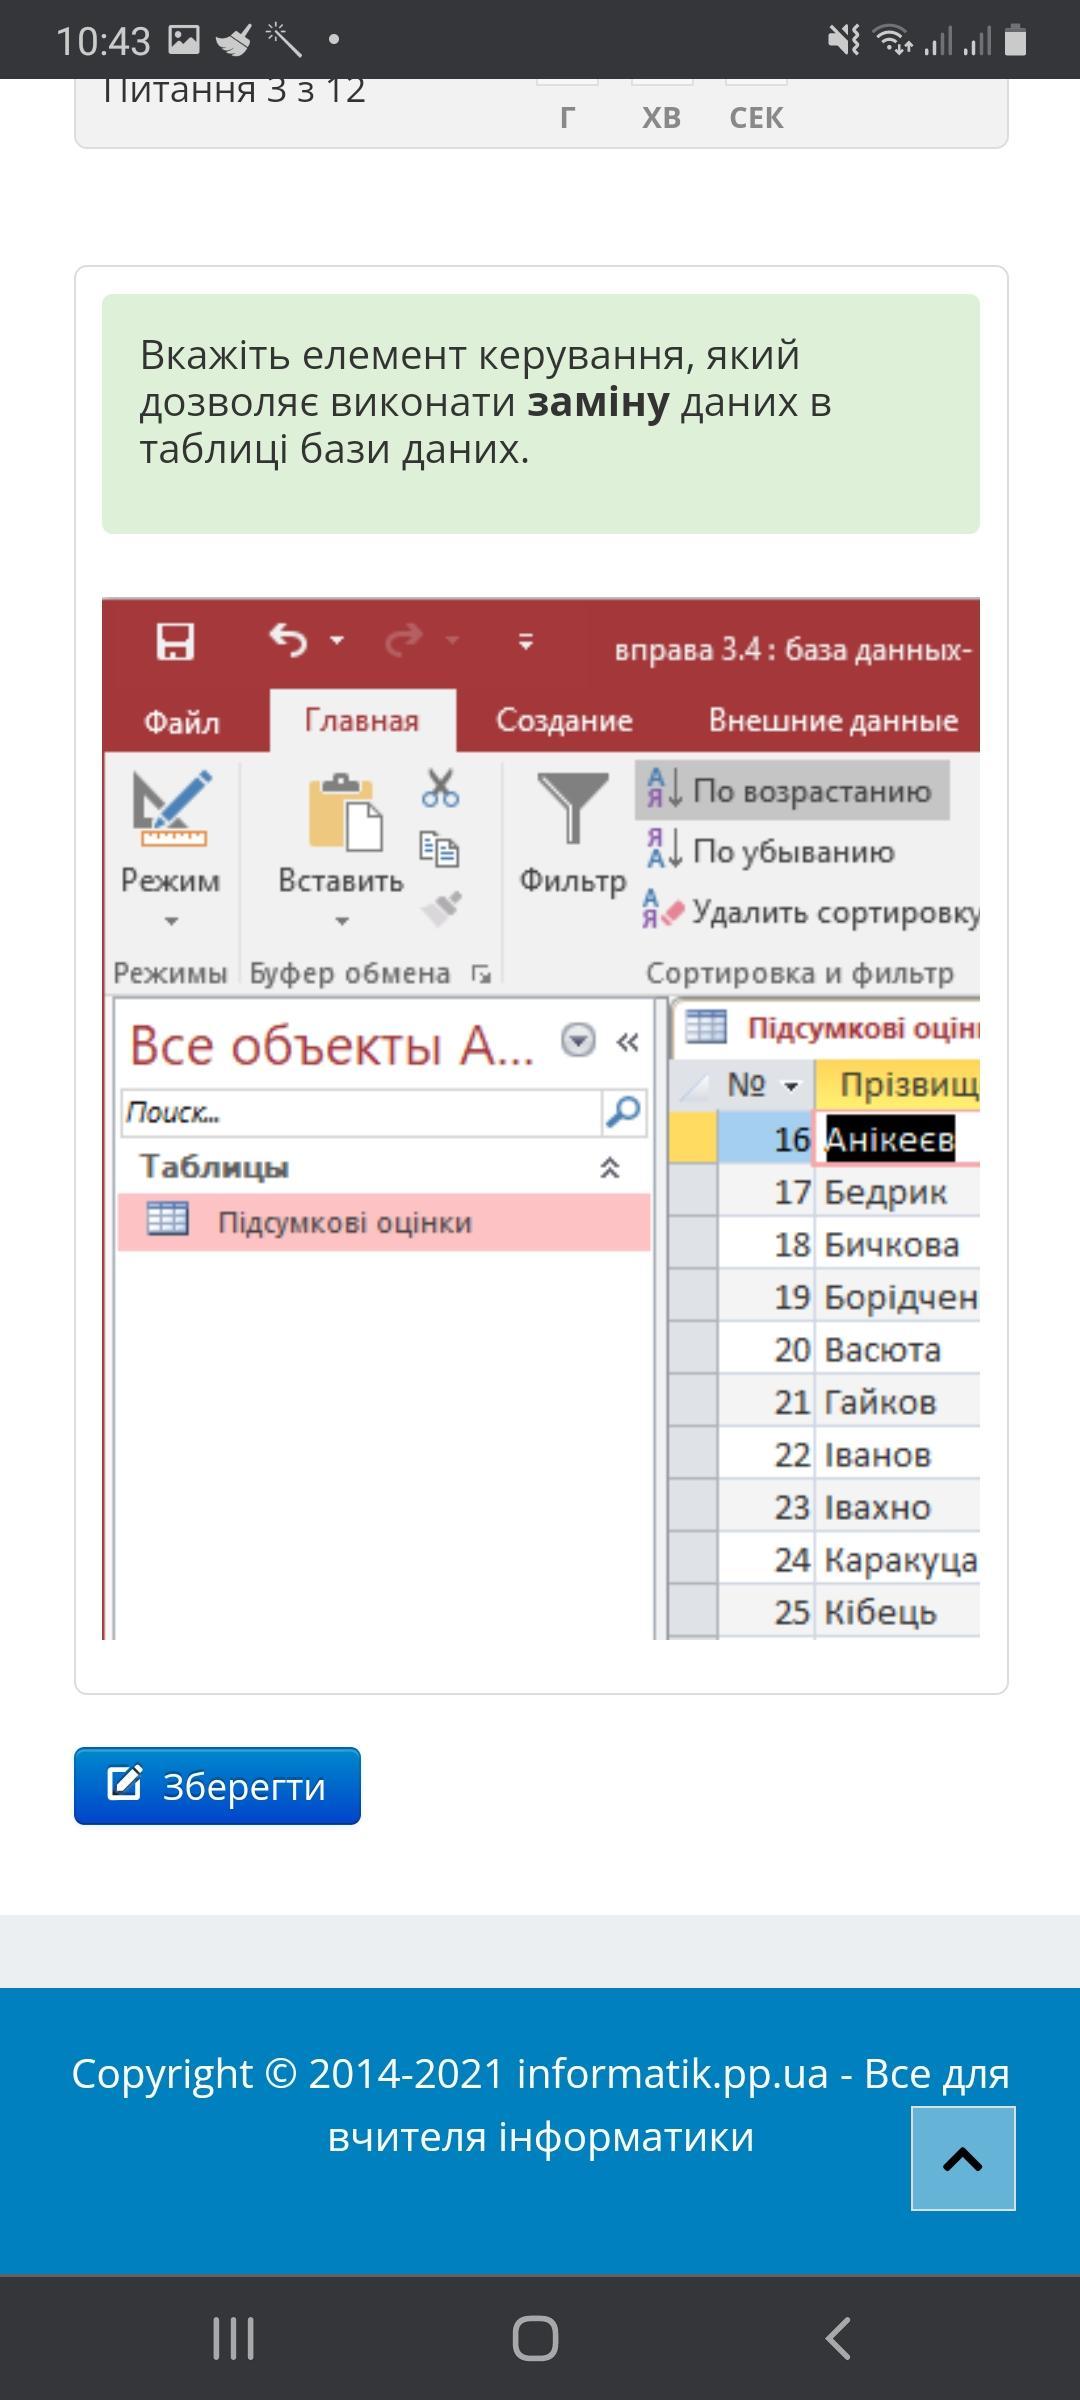1080x2400 pixels.
Task: Click the Undo arrow icon
Action: pos(288,639)
